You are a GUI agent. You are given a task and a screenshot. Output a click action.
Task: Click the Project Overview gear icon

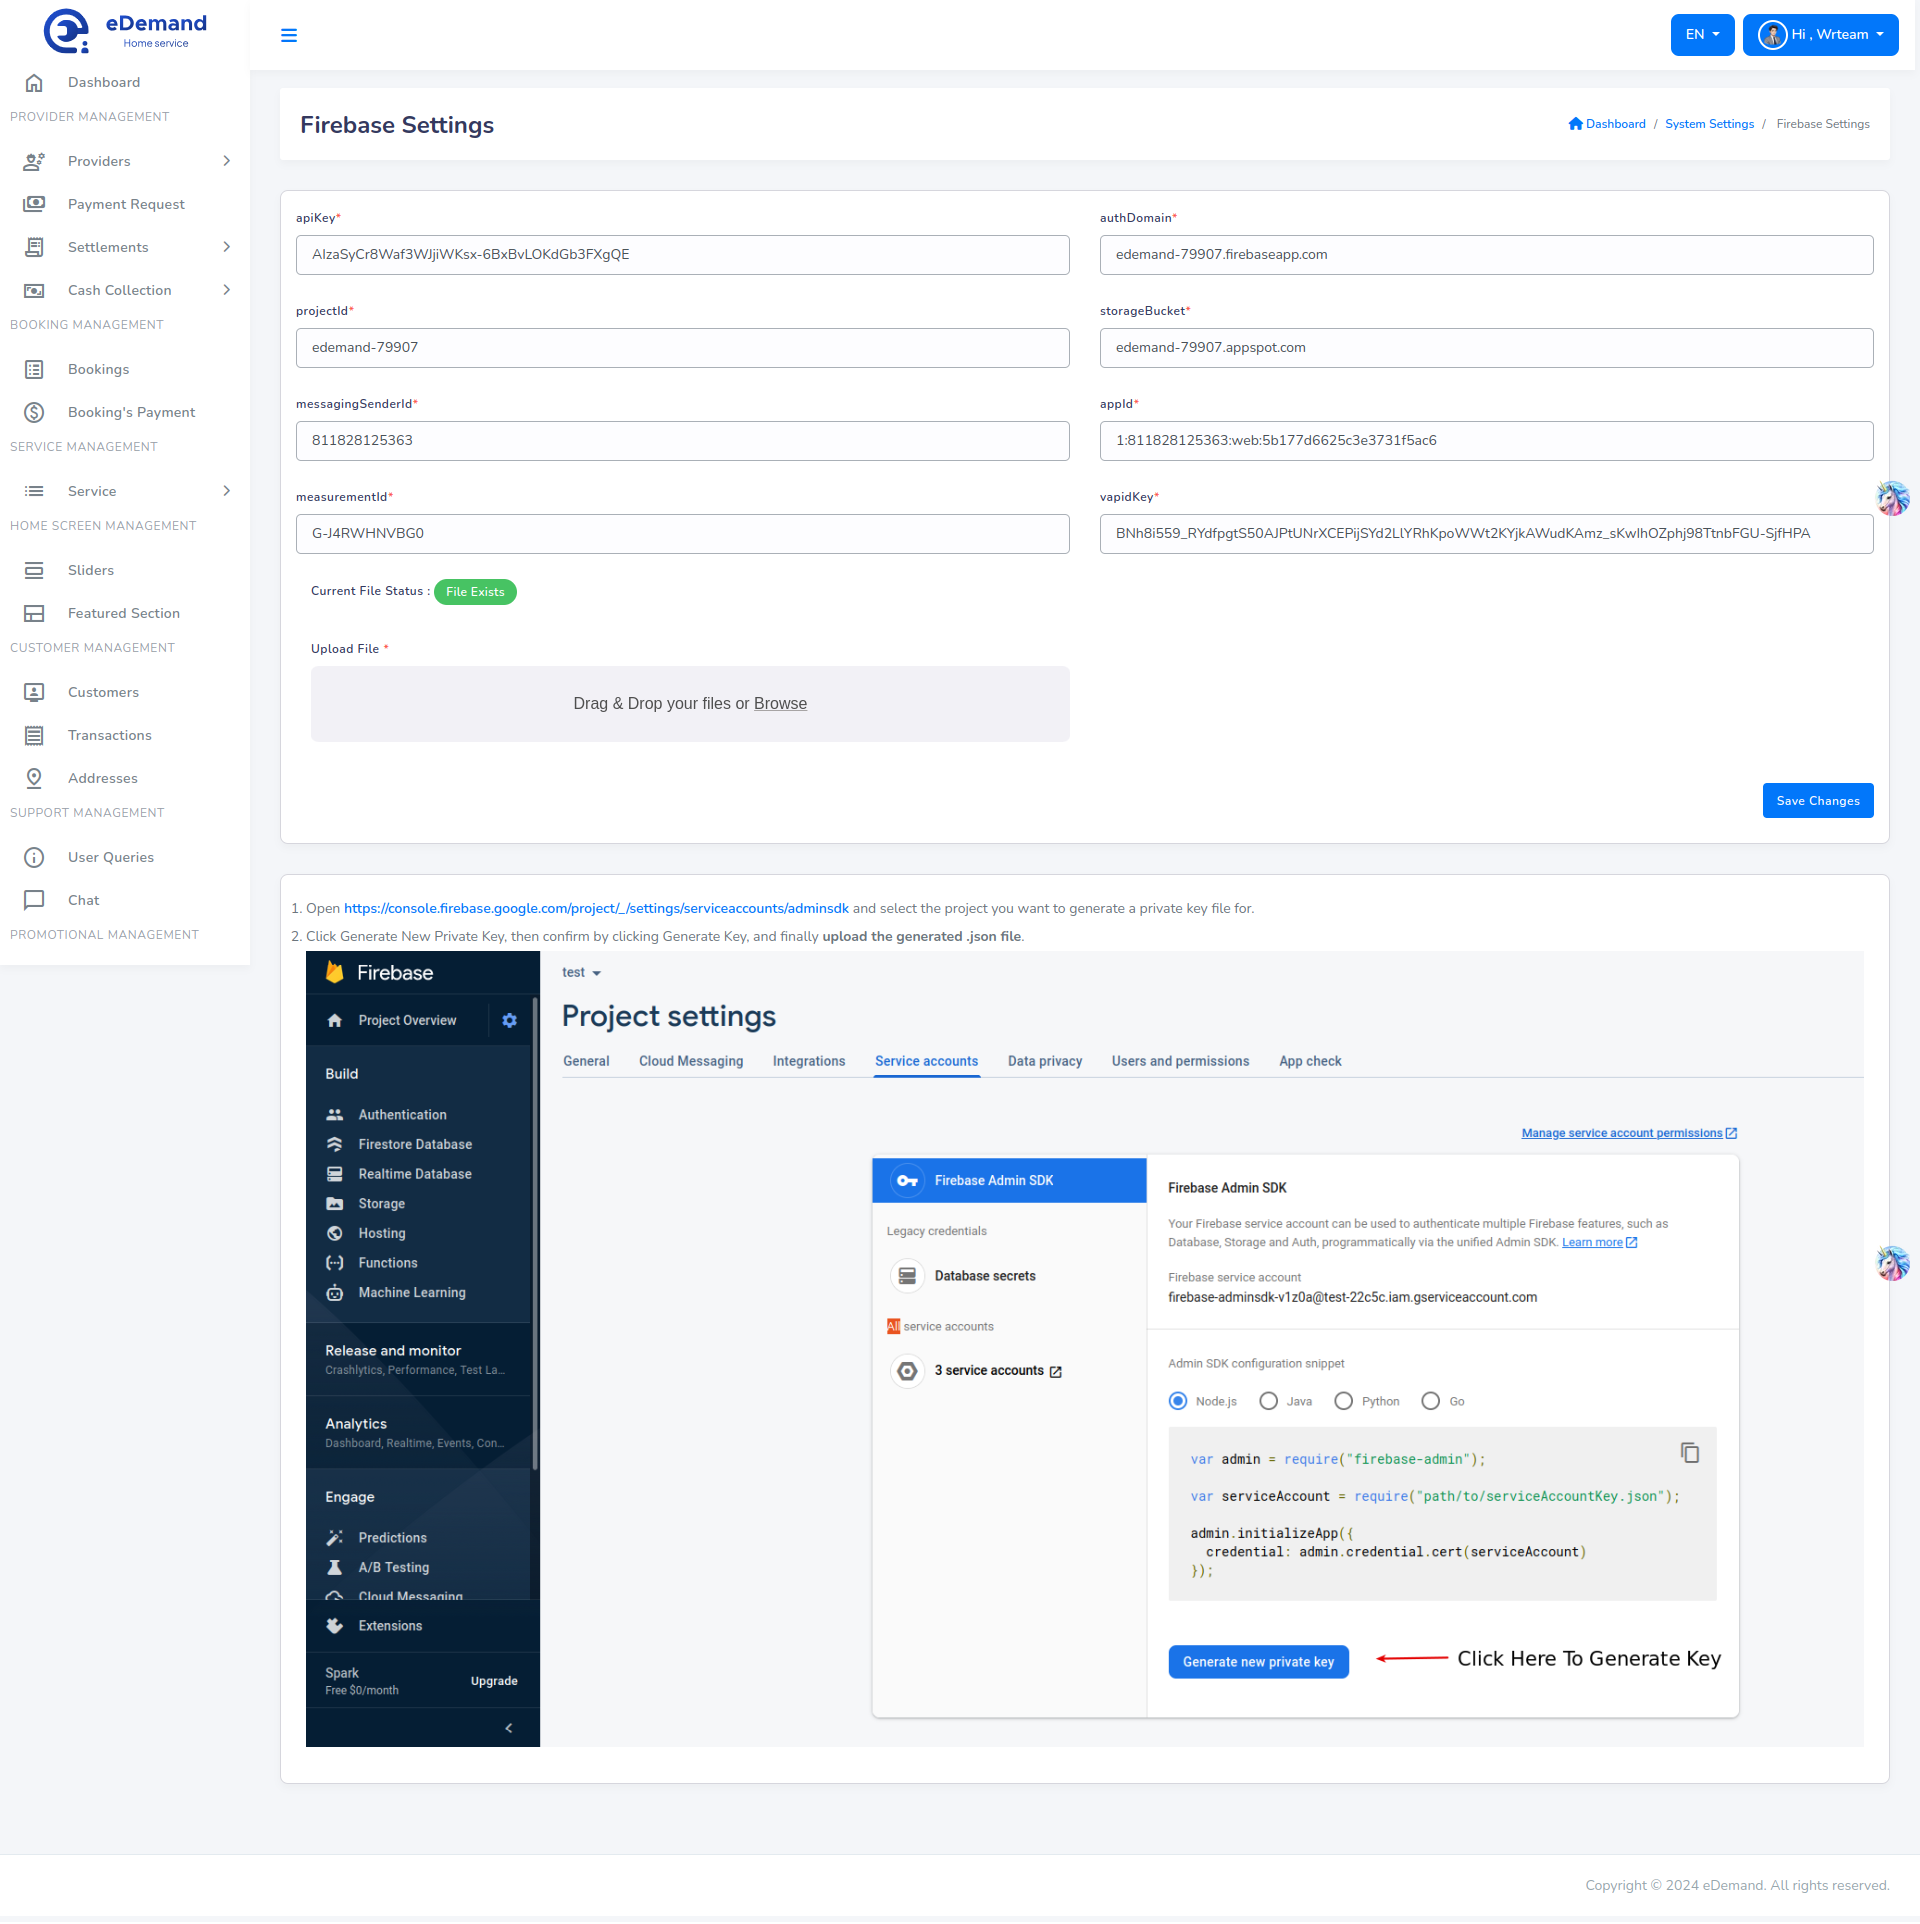[x=510, y=1021]
